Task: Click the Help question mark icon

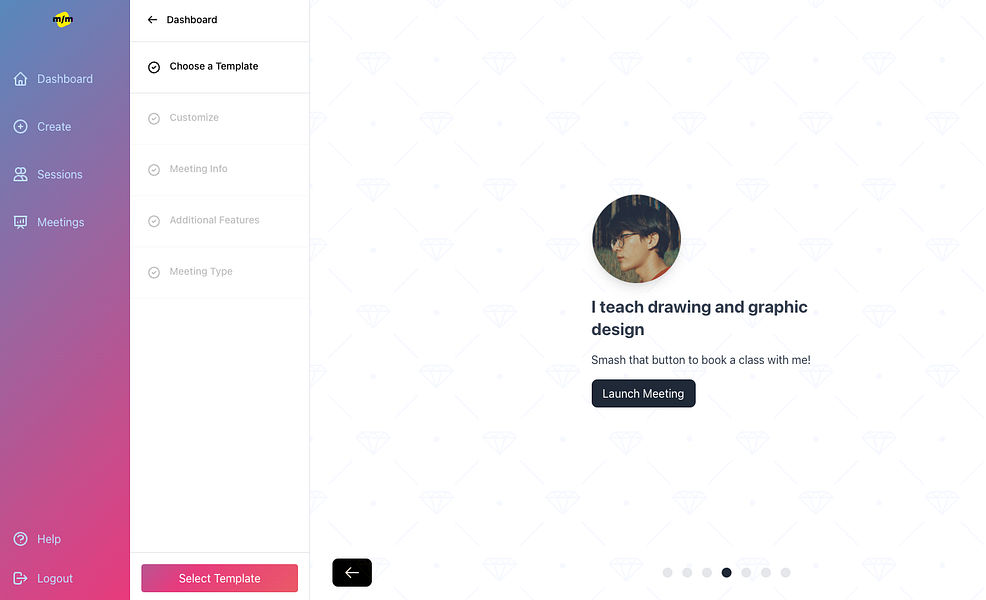Action: pyautogui.click(x=21, y=539)
